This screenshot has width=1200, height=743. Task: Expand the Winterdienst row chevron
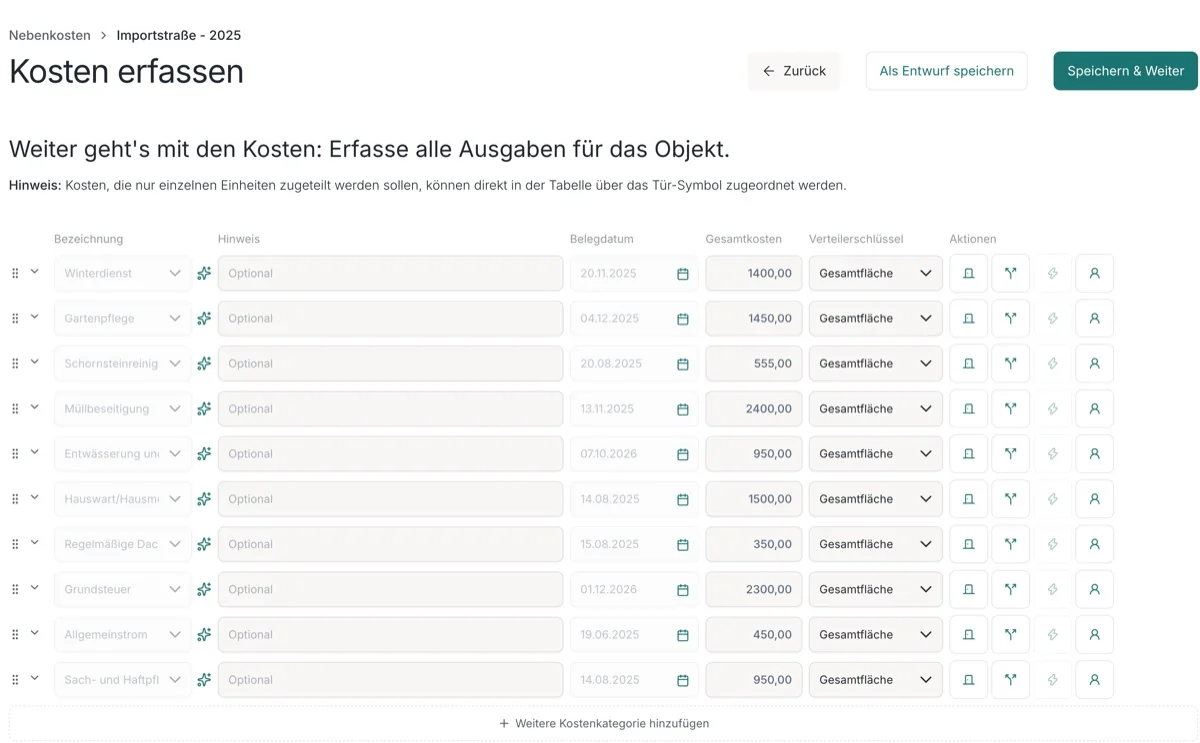pos(34,271)
